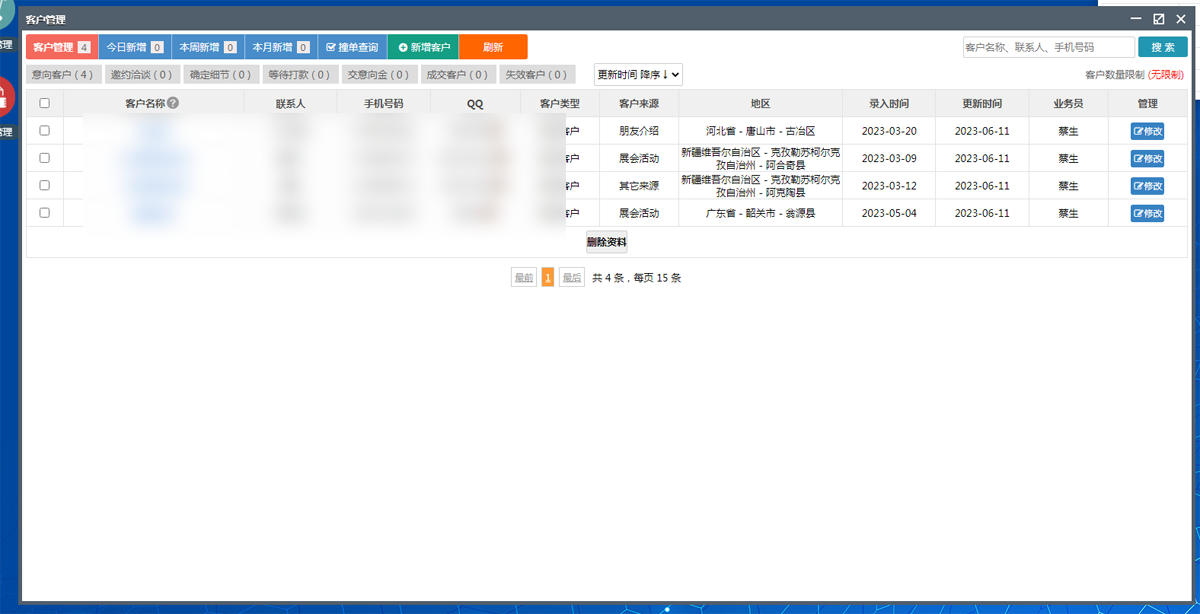1200x614 pixels.
Task: Switch to the 今日新增 tab
Action: click(x=133, y=47)
